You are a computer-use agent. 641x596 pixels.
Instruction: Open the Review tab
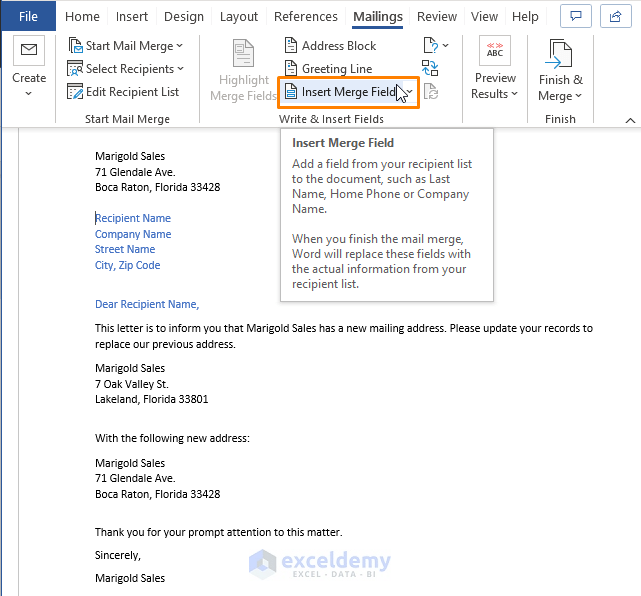[437, 16]
